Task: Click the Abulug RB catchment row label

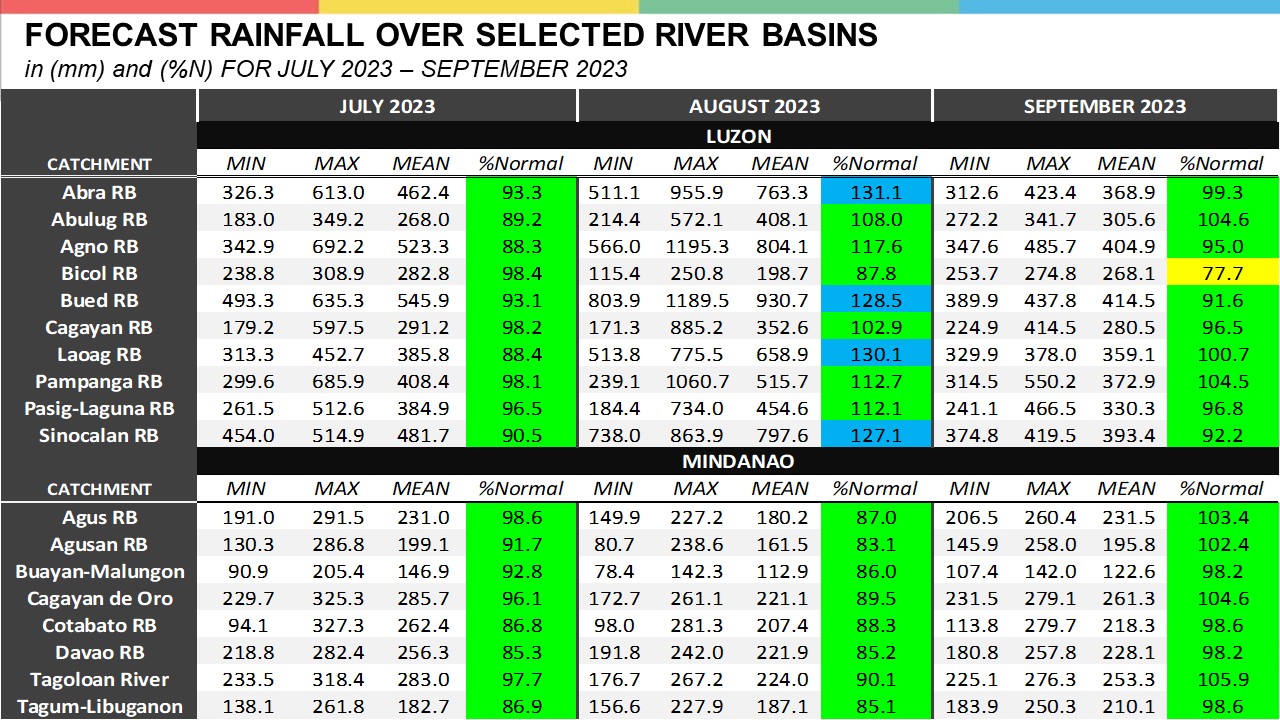Action: 99,219
